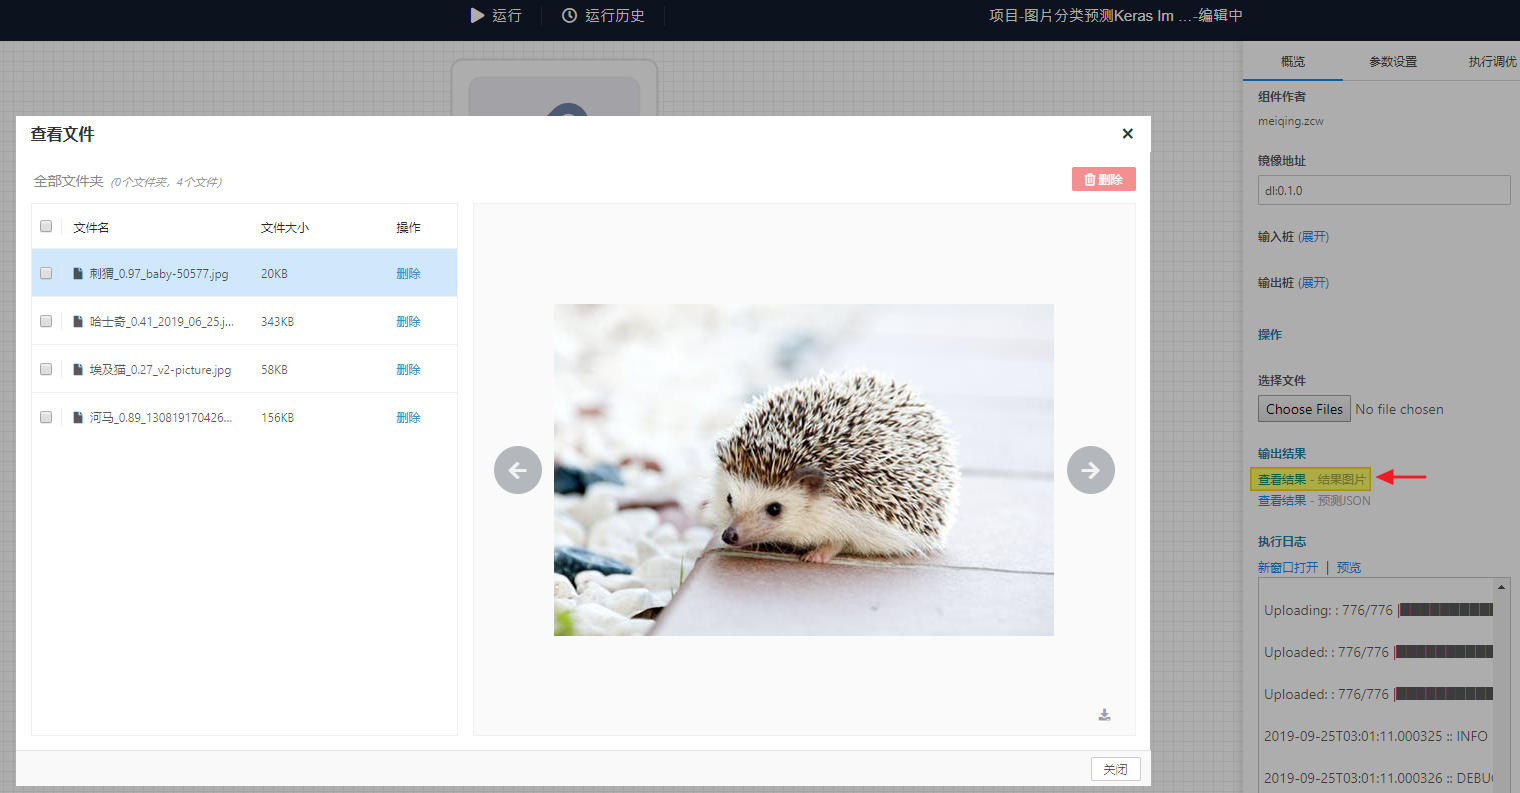Click the previous image arrow
Image resolution: width=1520 pixels, height=793 pixels.
click(518, 470)
